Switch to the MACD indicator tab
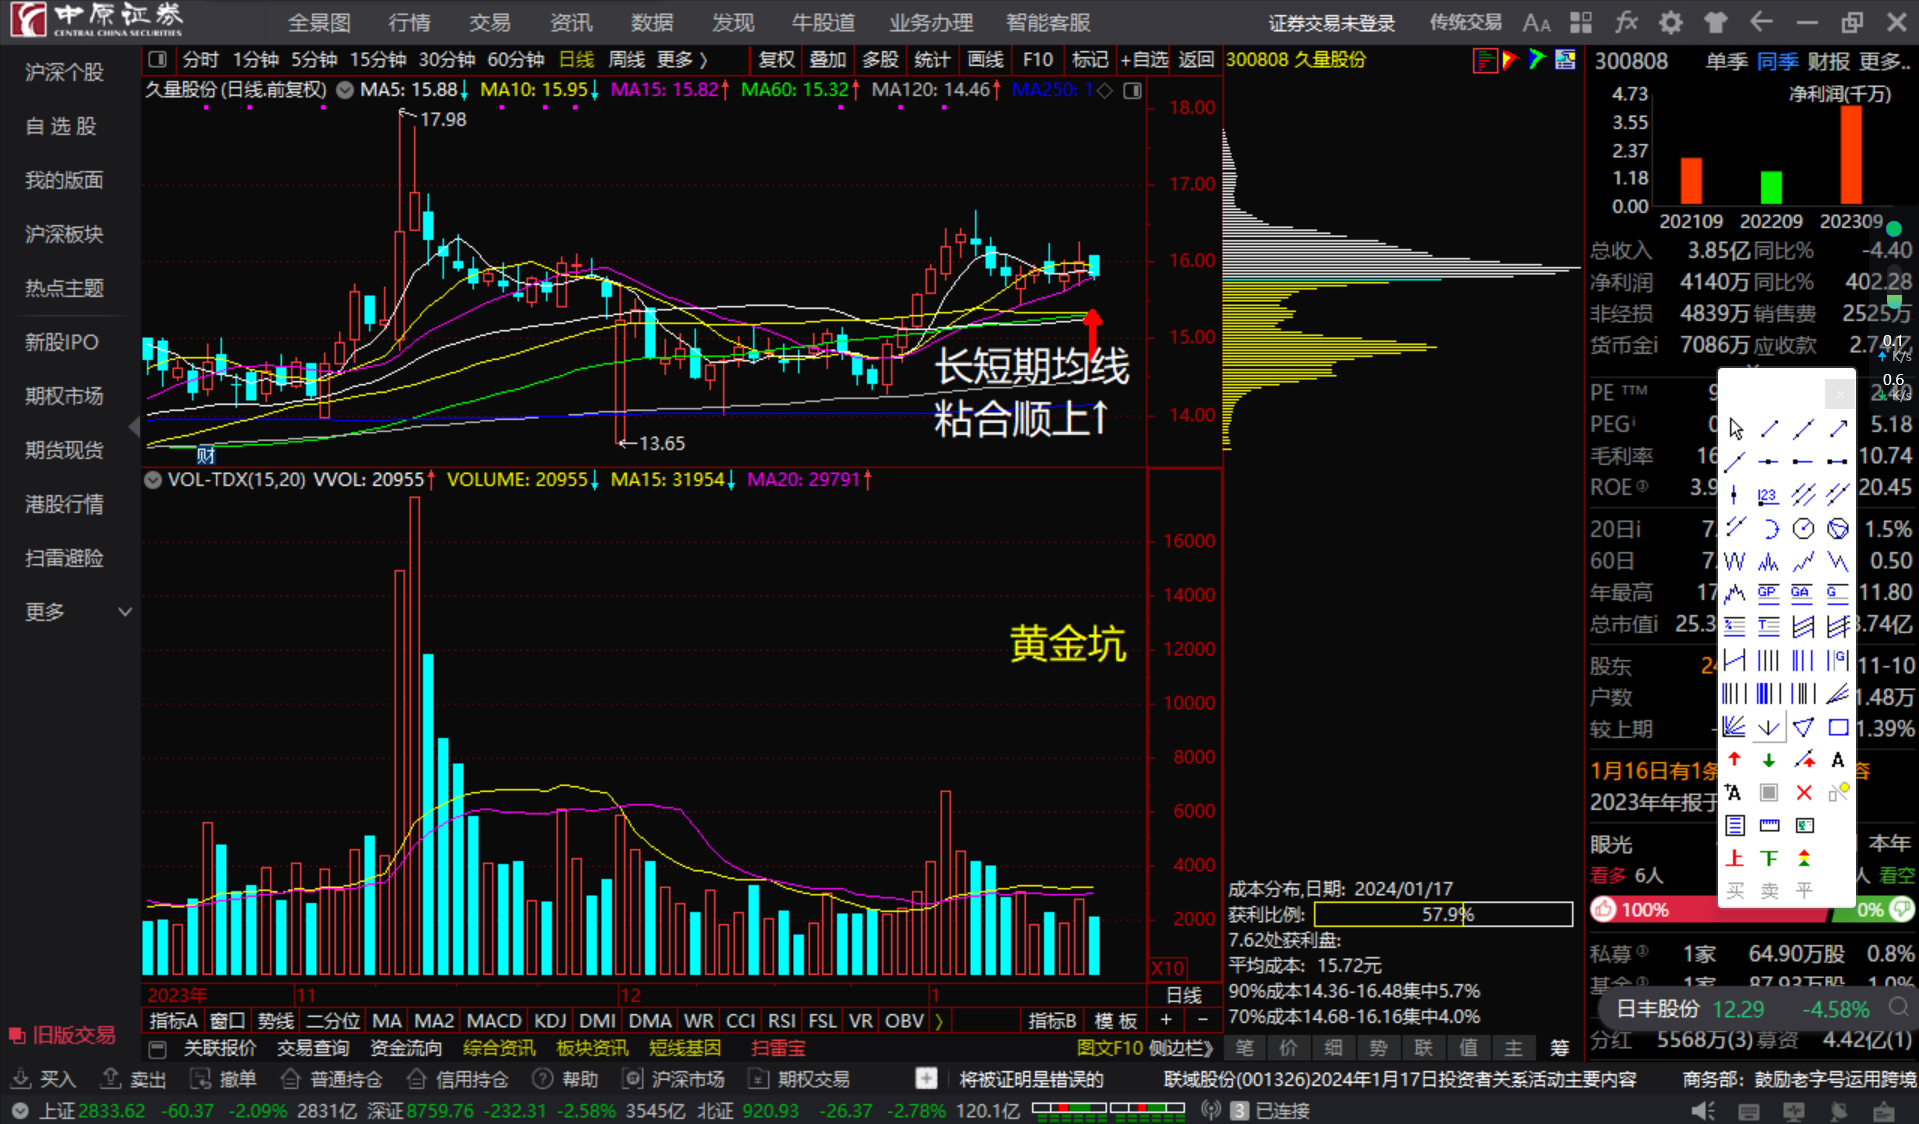Viewport: 1919px width, 1124px height. pos(494,1021)
